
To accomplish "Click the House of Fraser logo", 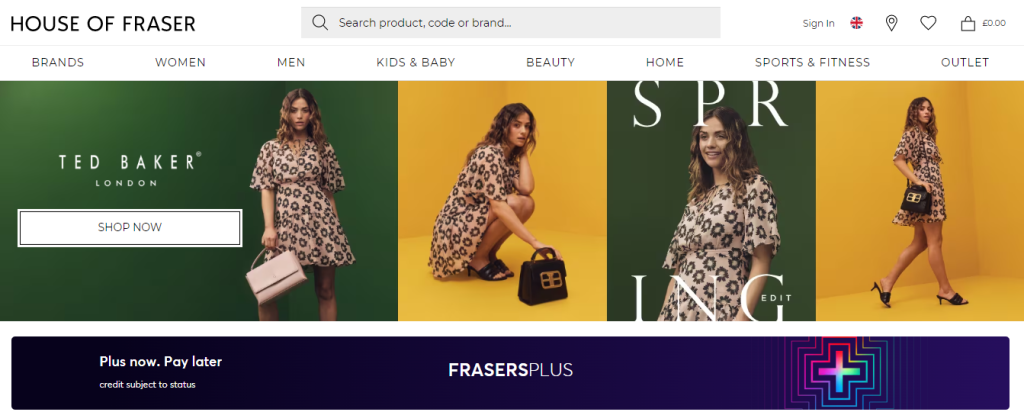I will 103,24.
